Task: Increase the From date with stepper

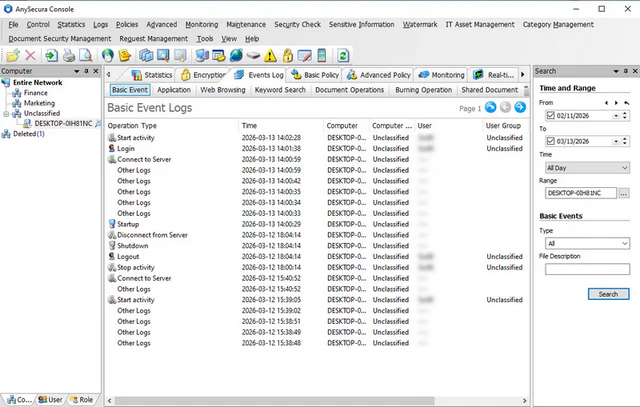Action: pos(625,113)
